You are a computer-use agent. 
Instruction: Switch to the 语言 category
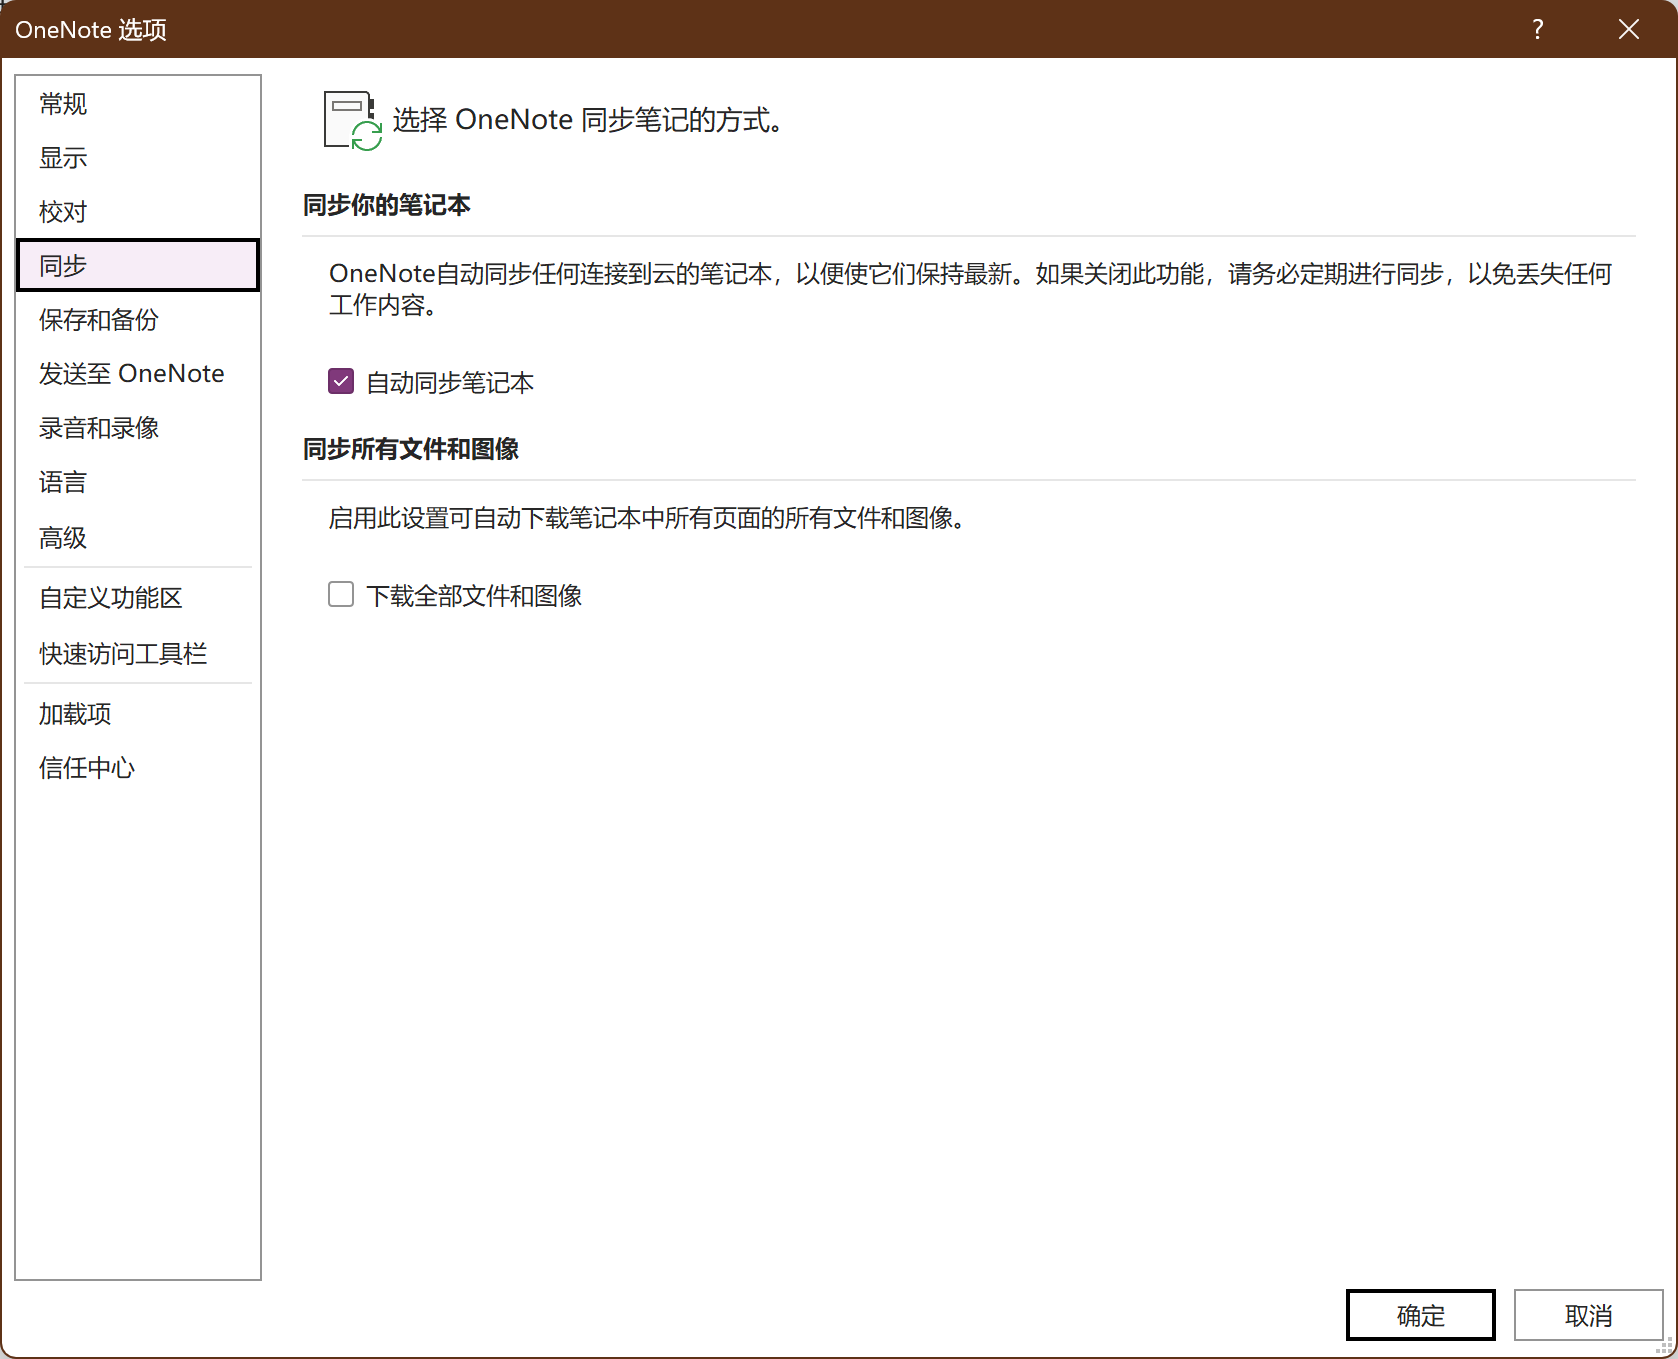[x=138, y=482]
